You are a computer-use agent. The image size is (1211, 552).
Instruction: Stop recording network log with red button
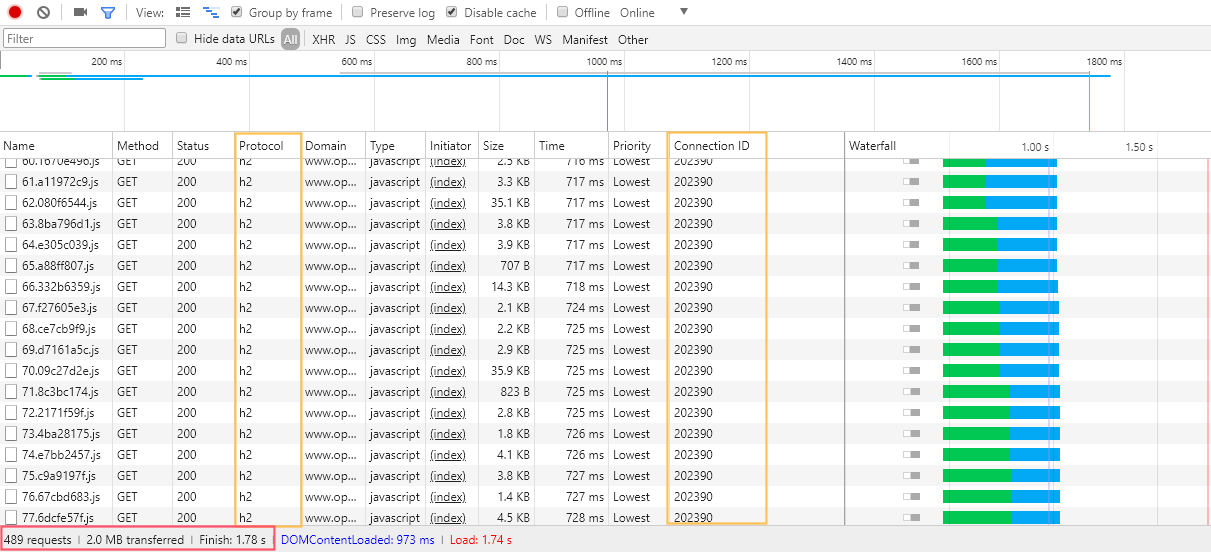pyautogui.click(x=15, y=13)
